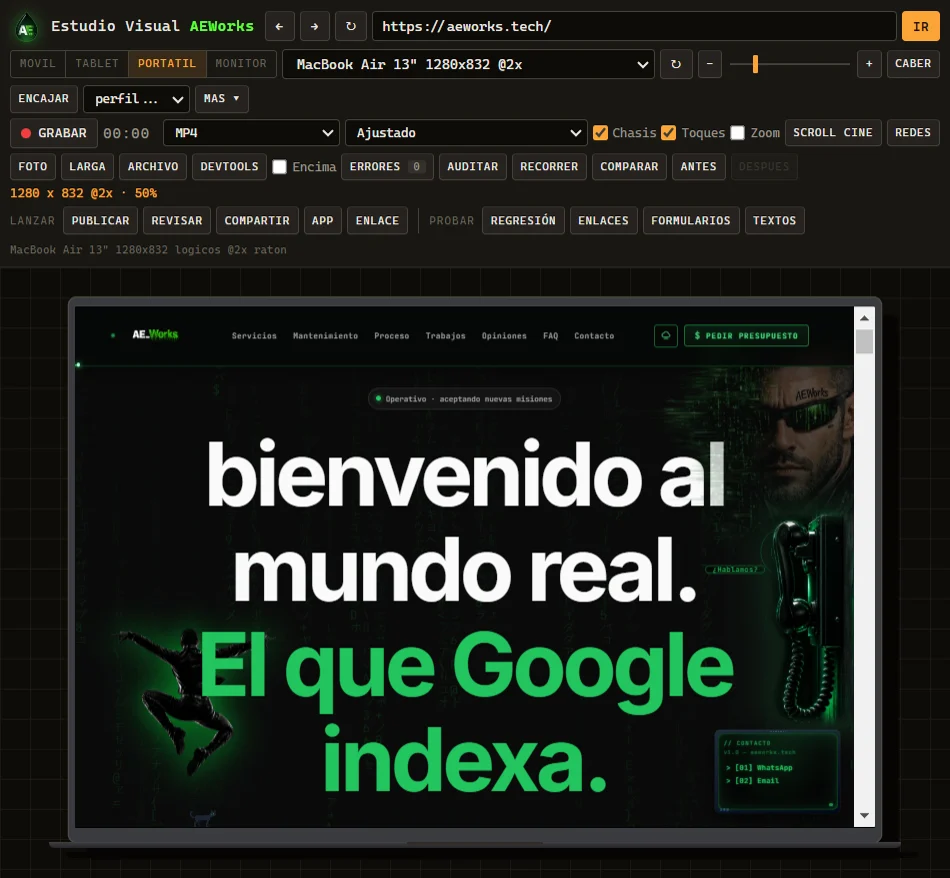Viewport: 950px width, 878px height.
Task: Switch to the TABLET device tab
Action: [x=97, y=64]
